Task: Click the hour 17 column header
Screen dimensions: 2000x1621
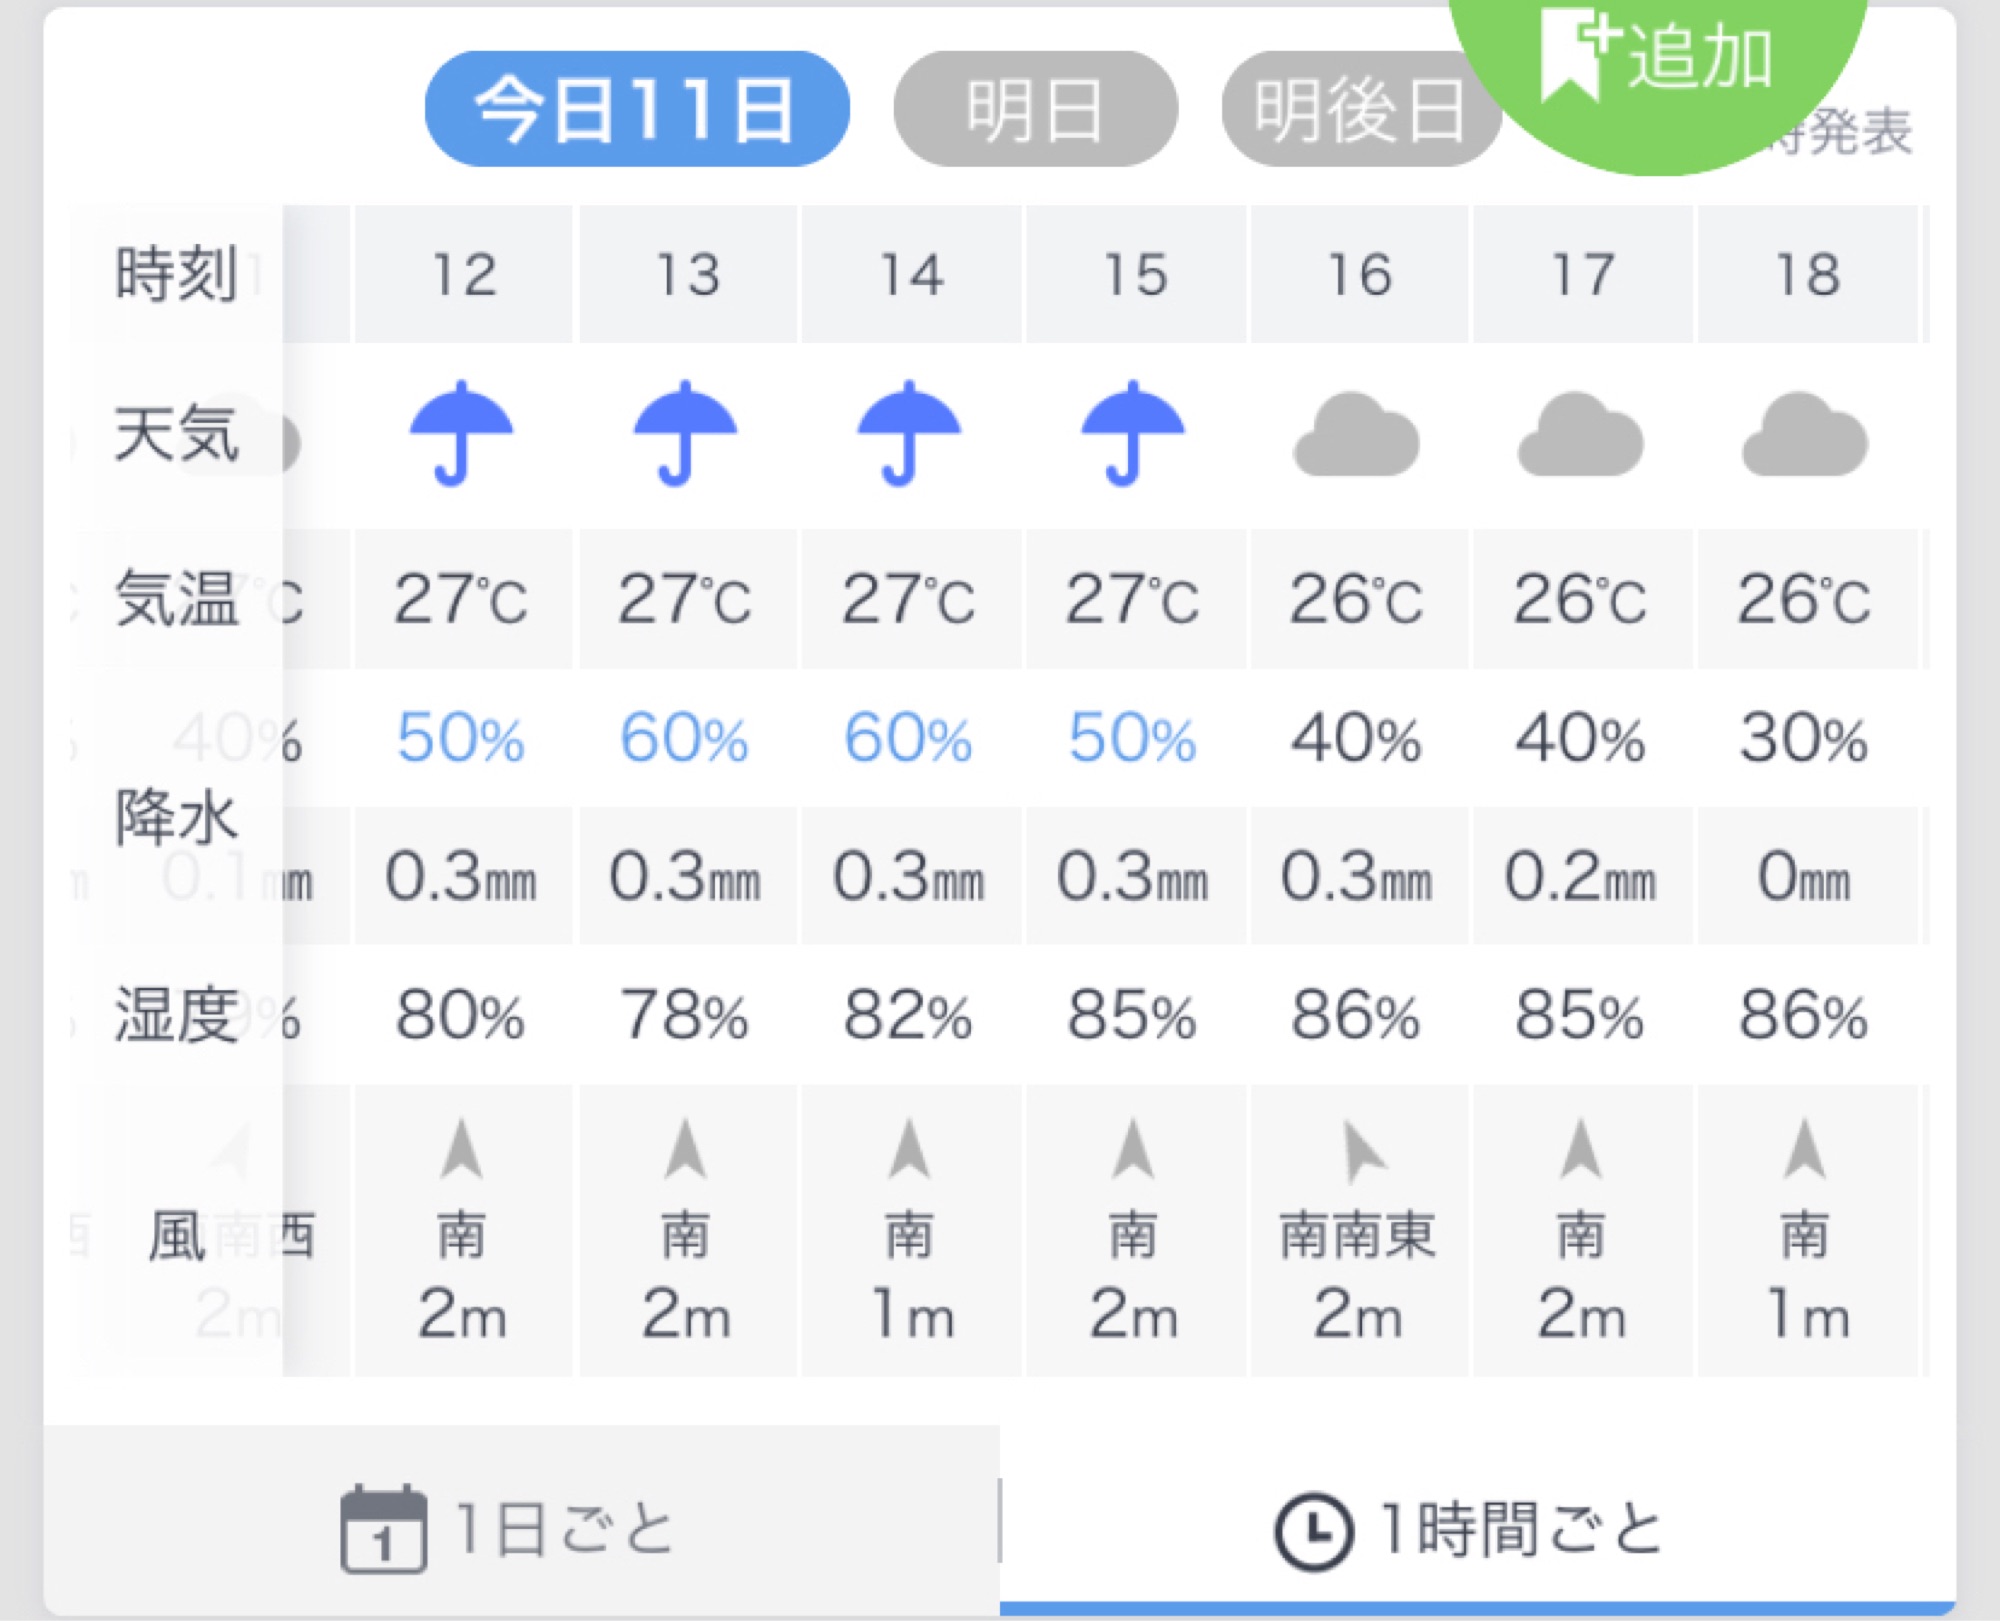Action: coord(1582,274)
